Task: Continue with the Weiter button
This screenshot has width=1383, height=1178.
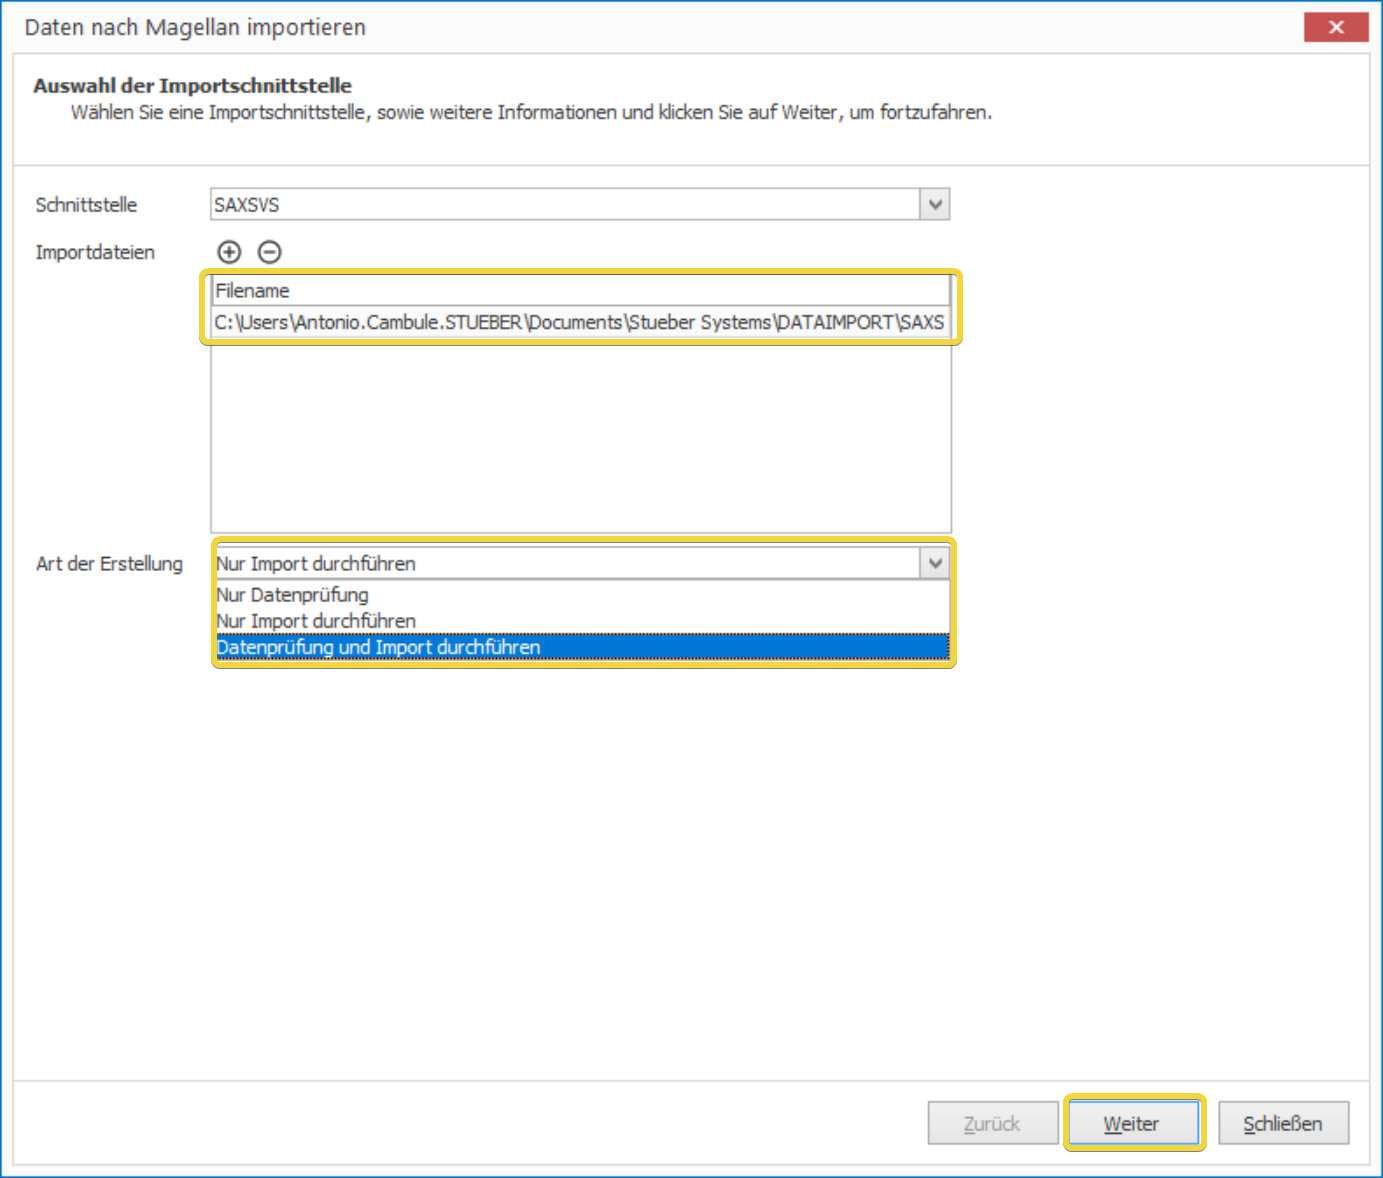Action: (1133, 1123)
